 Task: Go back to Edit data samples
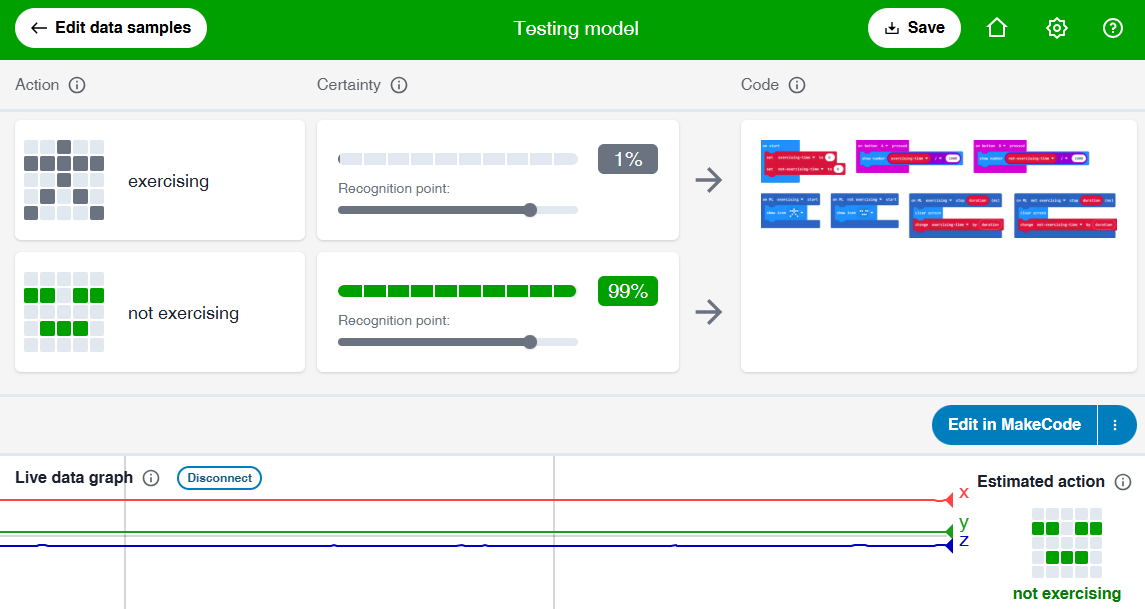click(110, 28)
